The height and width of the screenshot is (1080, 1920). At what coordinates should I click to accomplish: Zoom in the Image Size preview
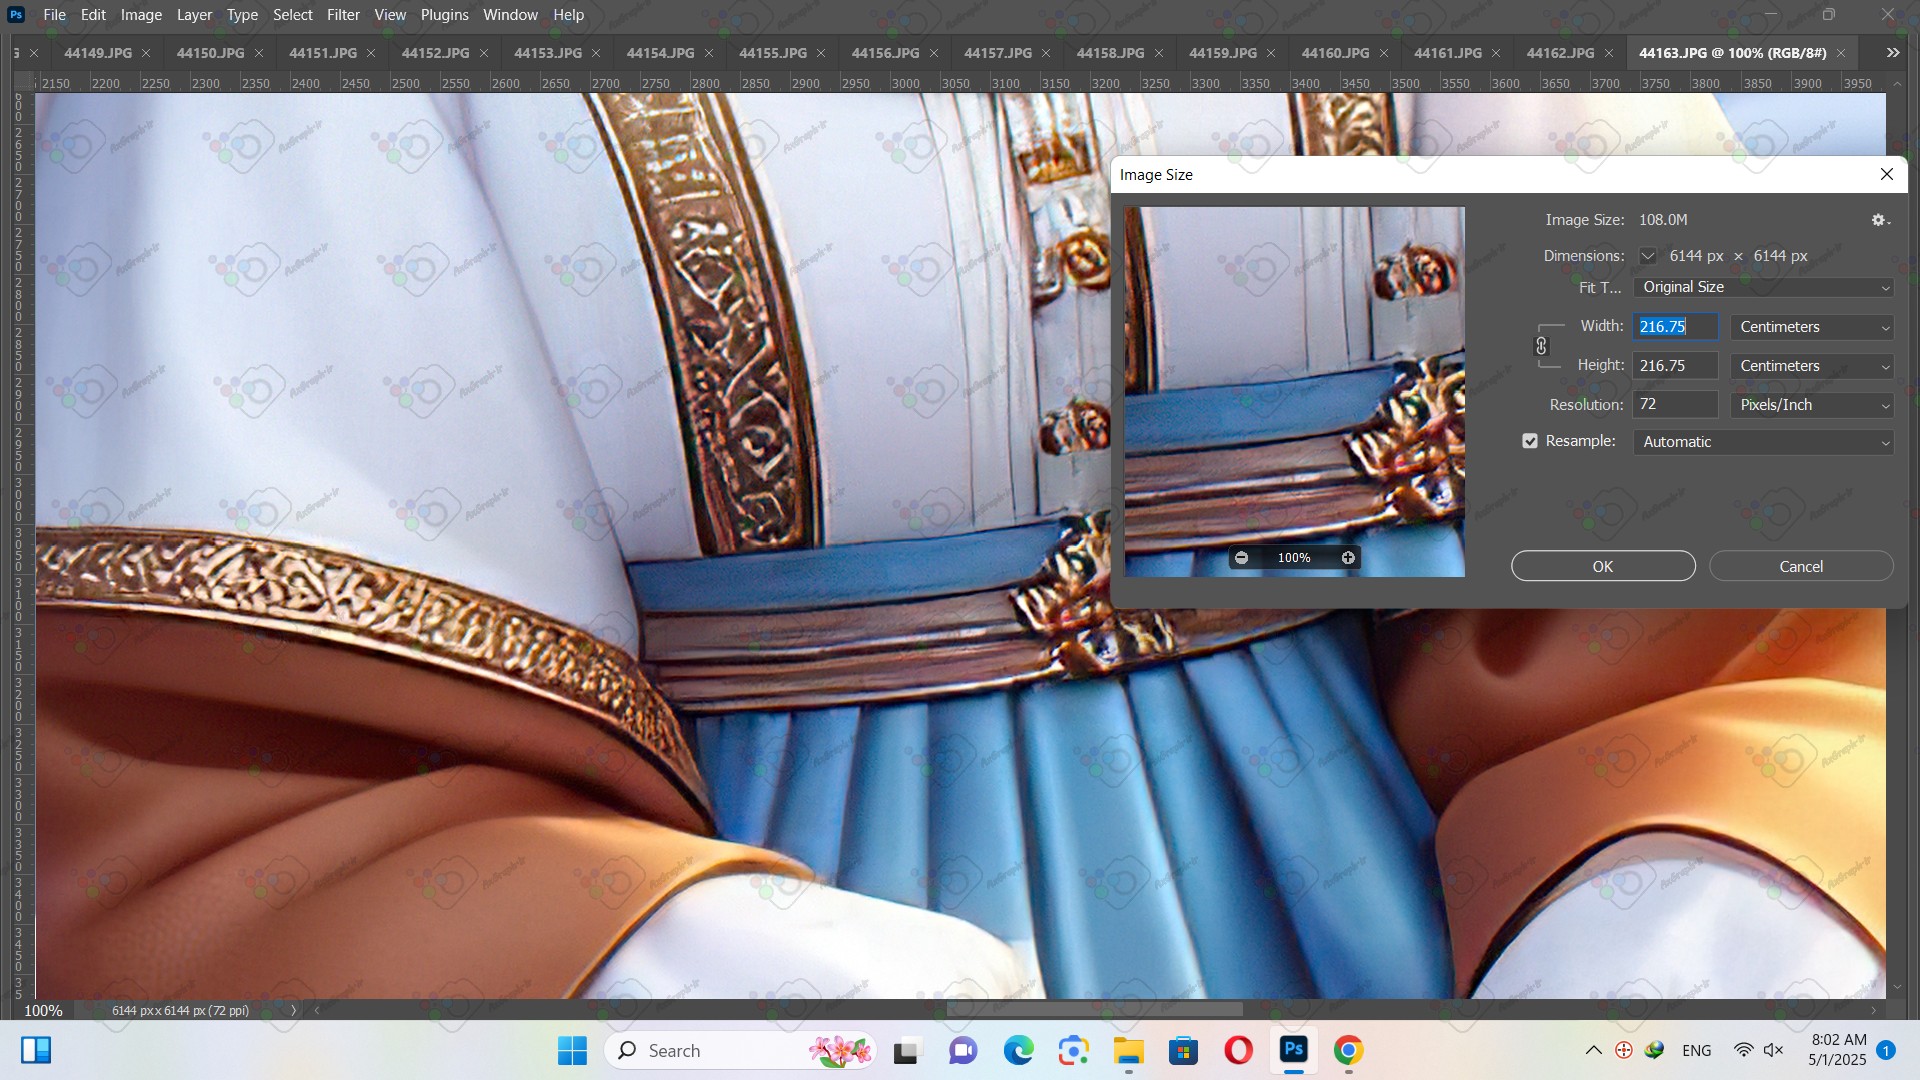coord(1348,558)
